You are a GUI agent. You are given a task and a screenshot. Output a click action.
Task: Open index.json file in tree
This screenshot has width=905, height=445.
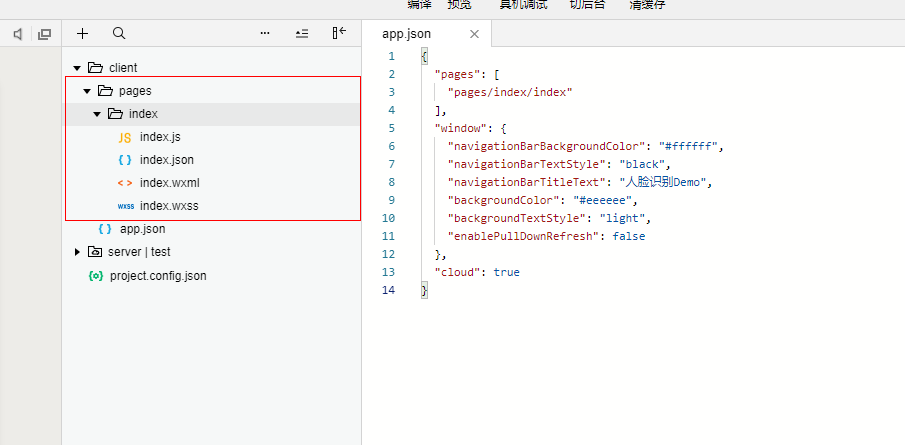coord(166,160)
